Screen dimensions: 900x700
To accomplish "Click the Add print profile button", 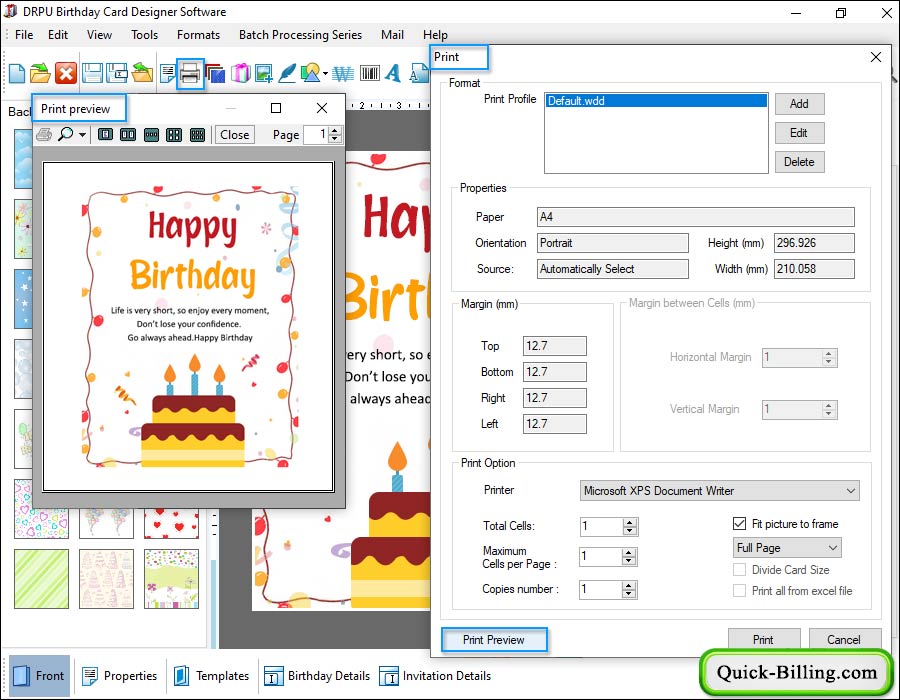I will tap(799, 104).
